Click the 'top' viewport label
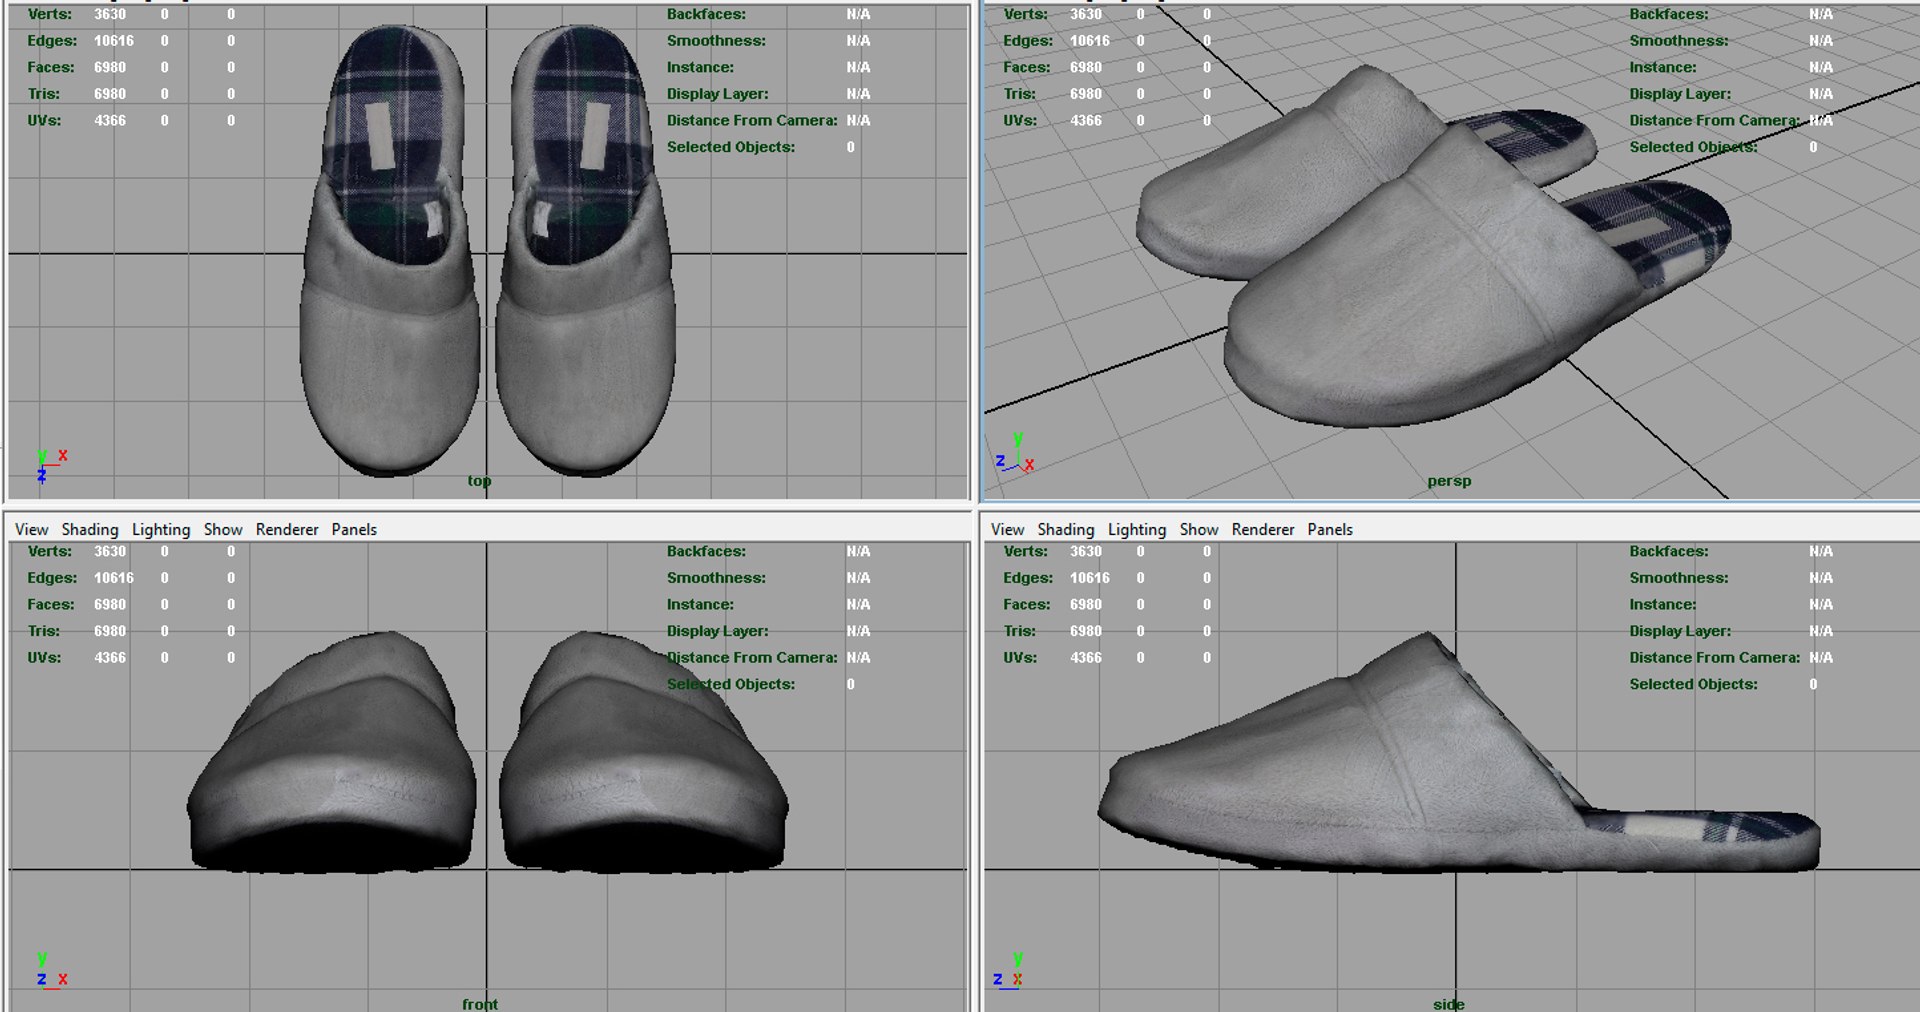 pyautogui.click(x=479, y=481)
